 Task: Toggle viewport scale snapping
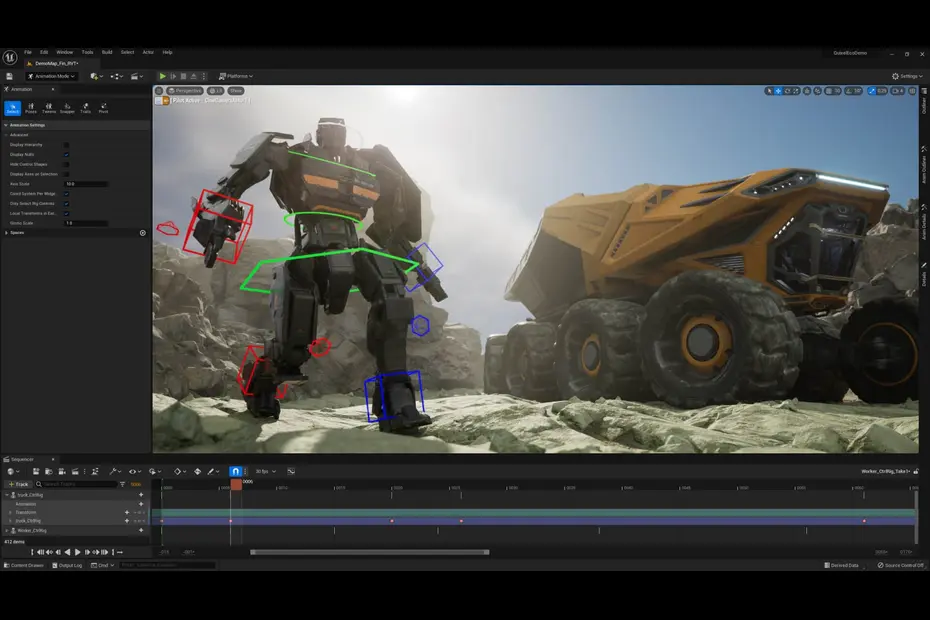click(x=871, y=91)
